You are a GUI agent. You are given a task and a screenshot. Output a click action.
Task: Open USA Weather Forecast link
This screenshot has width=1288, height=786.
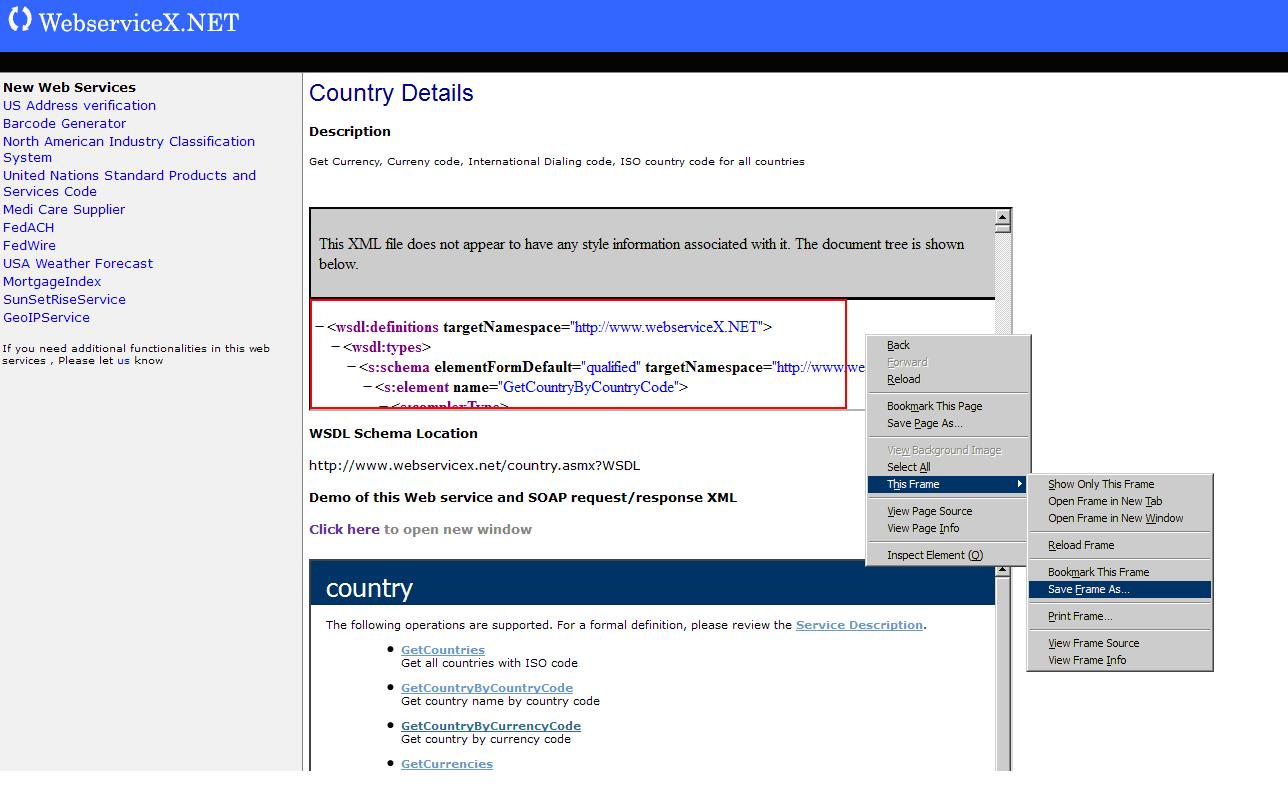click(x=78, y=263)
